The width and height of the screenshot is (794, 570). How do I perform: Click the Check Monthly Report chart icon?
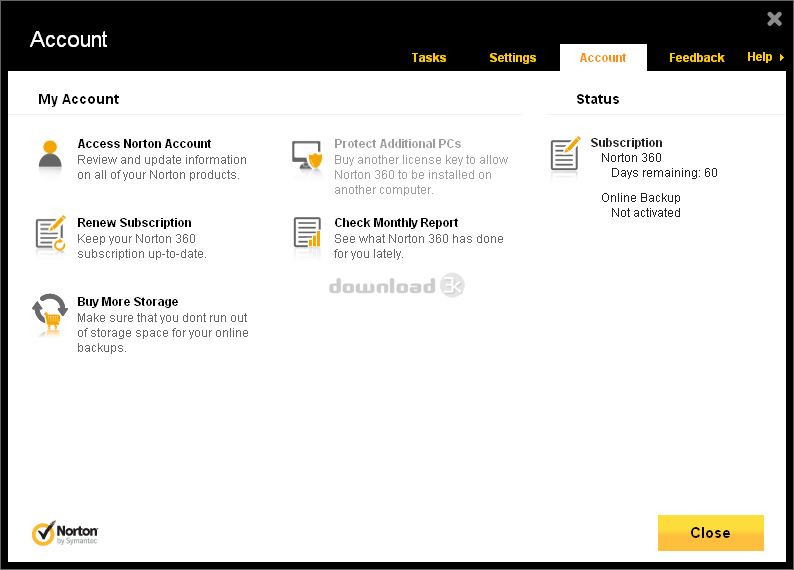[307, 232]
